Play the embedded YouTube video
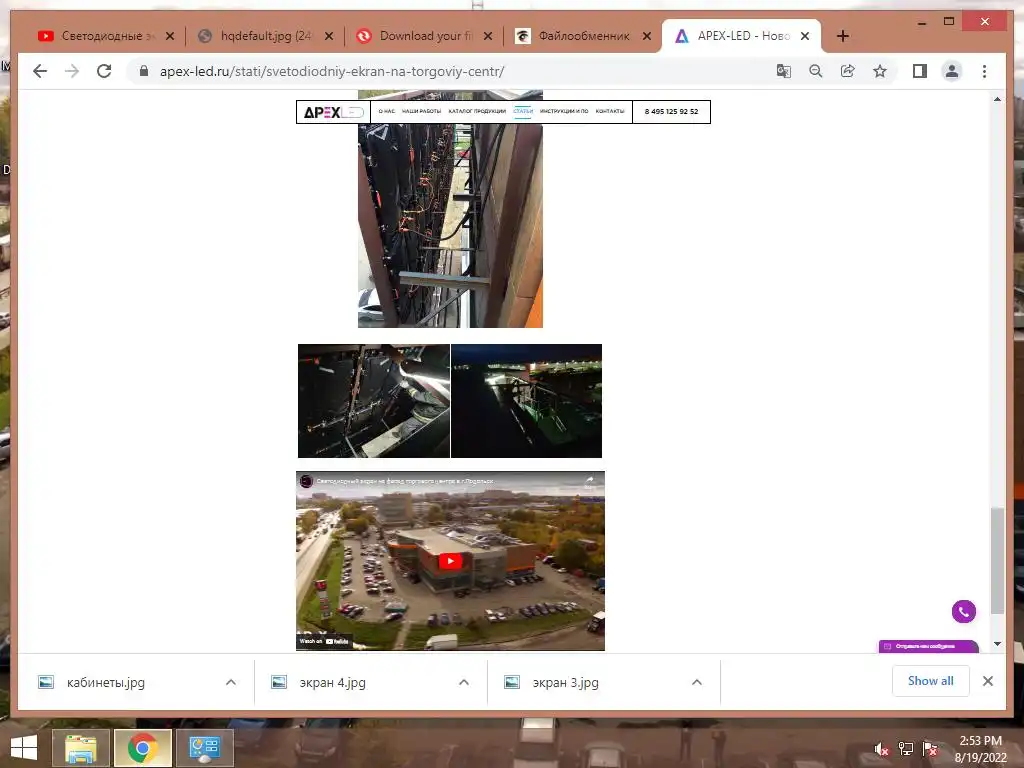 (450, 561)
